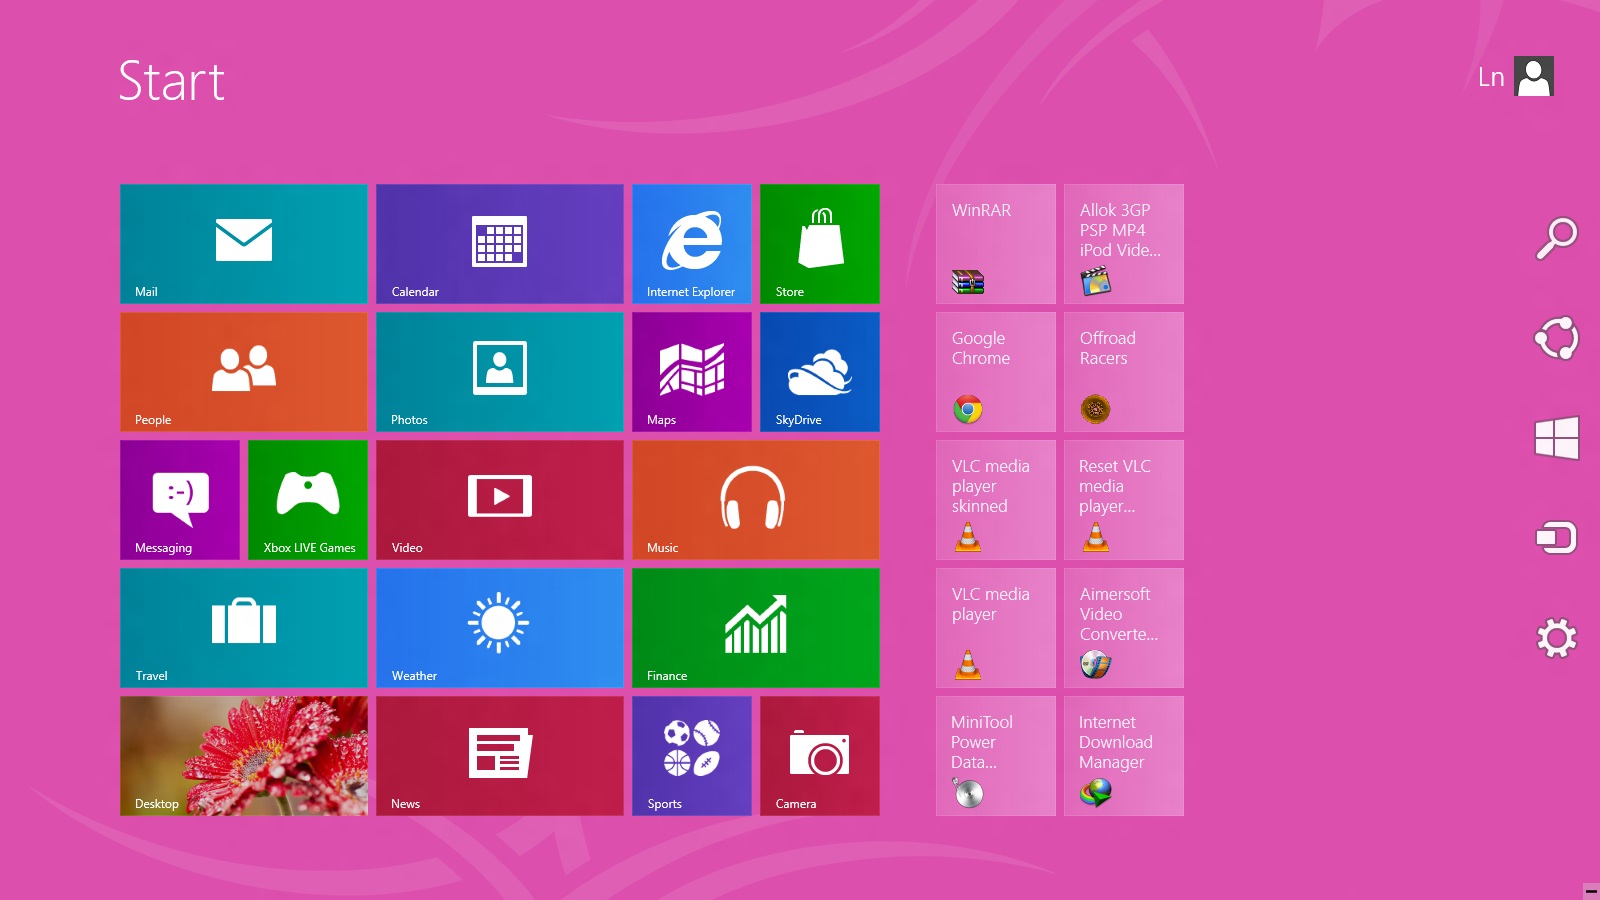Launch MiniTool Power Data tile
This screenshot has height=900, width=1600.
tap(996, 756)
